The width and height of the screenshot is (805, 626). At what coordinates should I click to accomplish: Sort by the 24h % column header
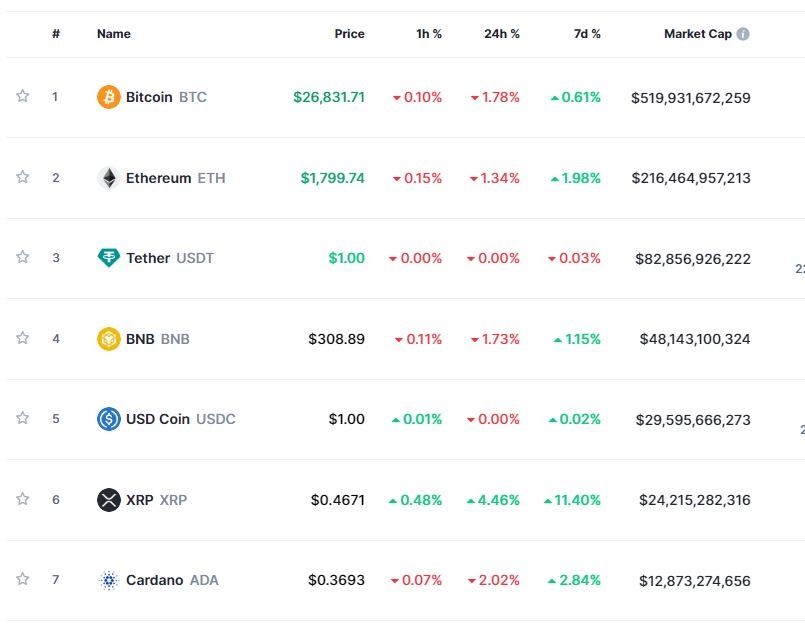[x=501, y=34]
